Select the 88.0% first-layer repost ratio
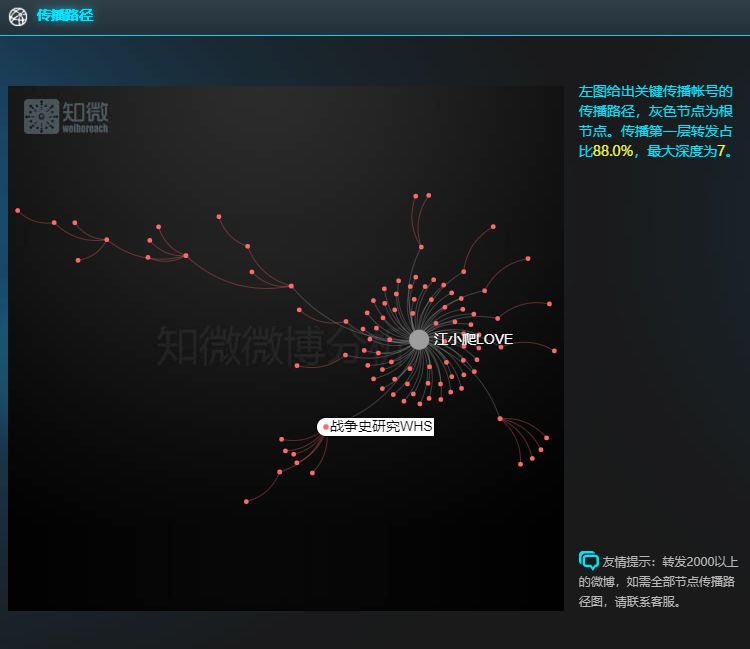The width and height of the screenshot is (750, 649). (x=613, y=151)
